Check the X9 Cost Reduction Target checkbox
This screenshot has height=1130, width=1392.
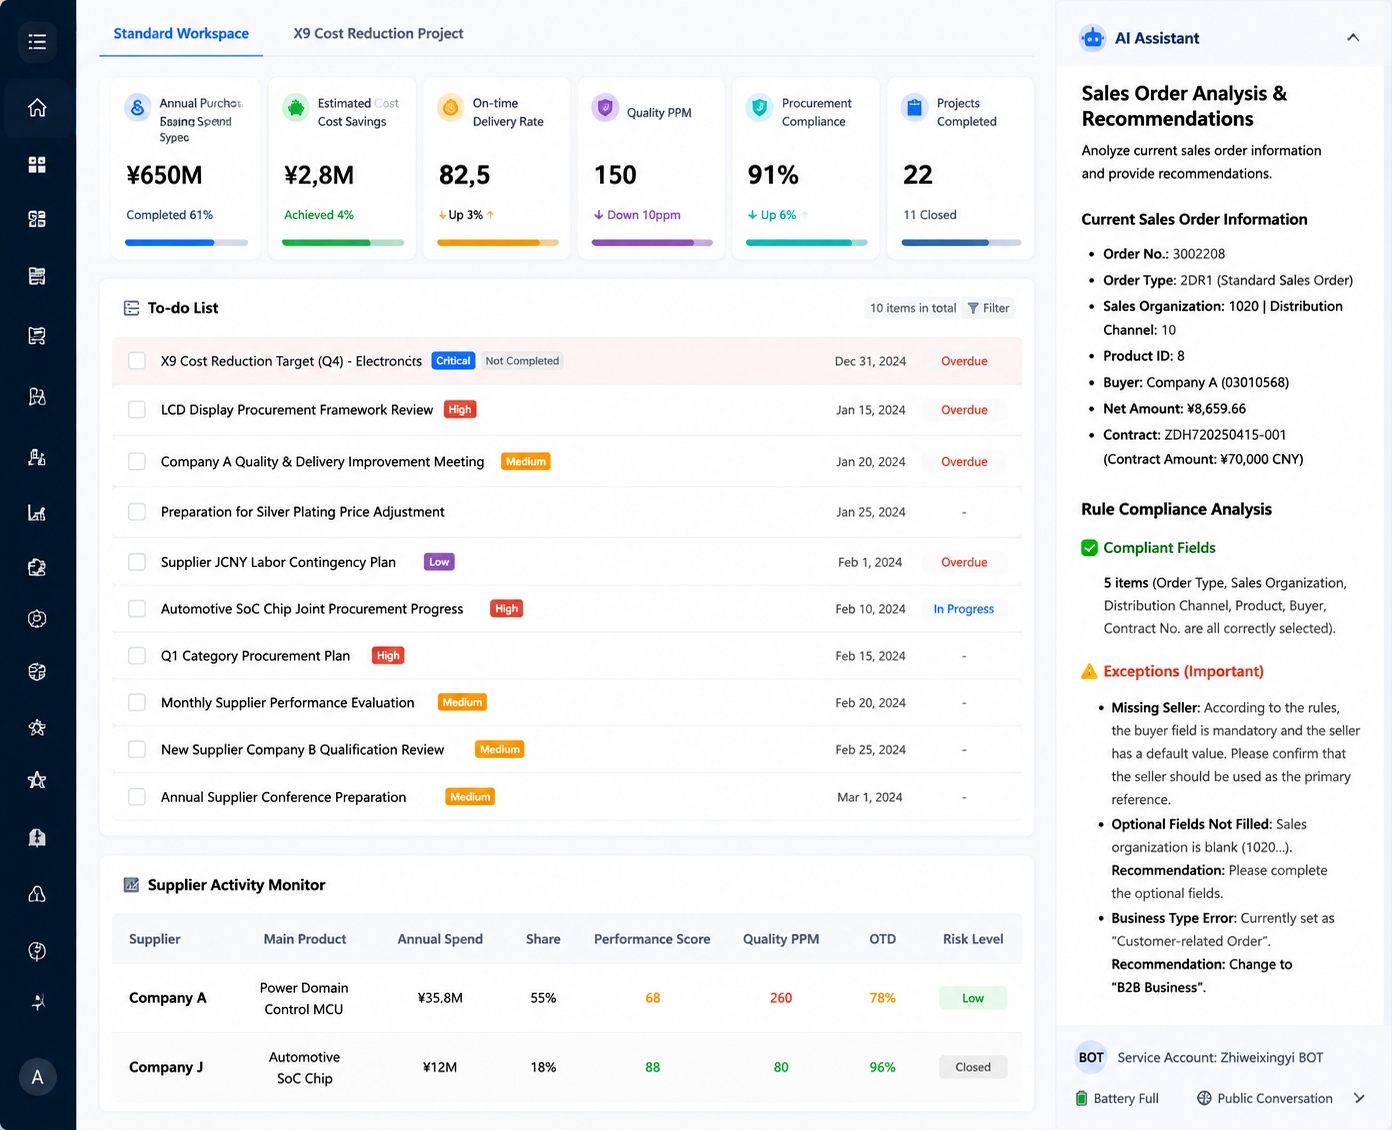137,361
